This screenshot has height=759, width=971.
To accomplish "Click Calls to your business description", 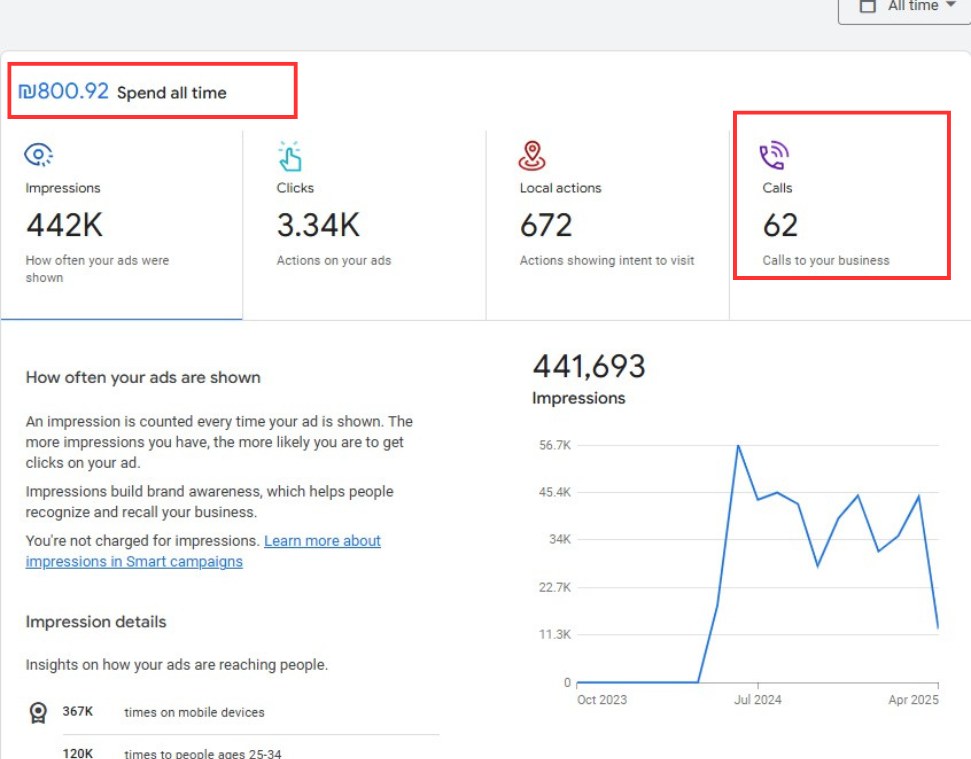I will click(x=825, y=261).
